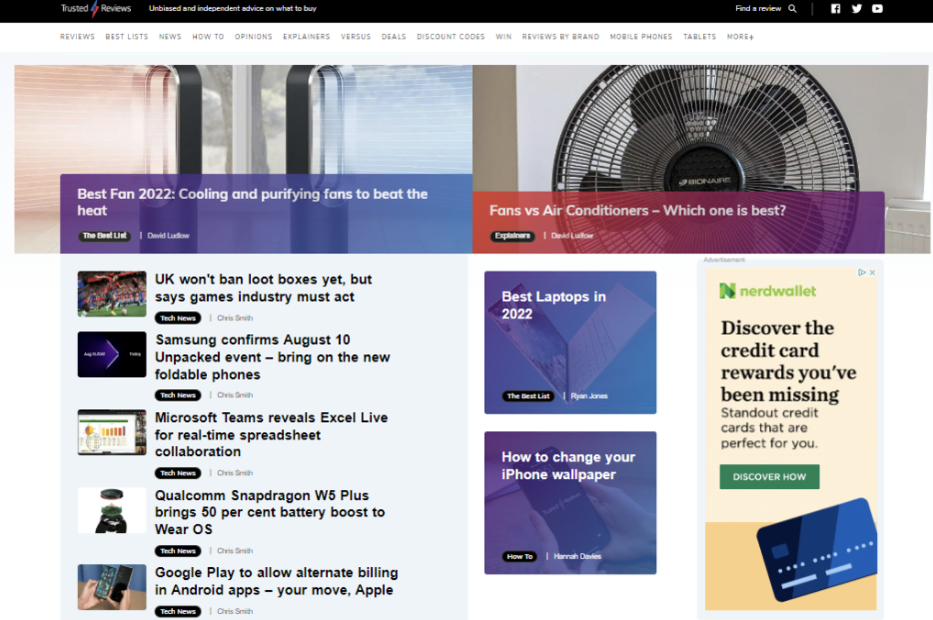Close the NerdWallet advertisement

click(x=872, y=271)
